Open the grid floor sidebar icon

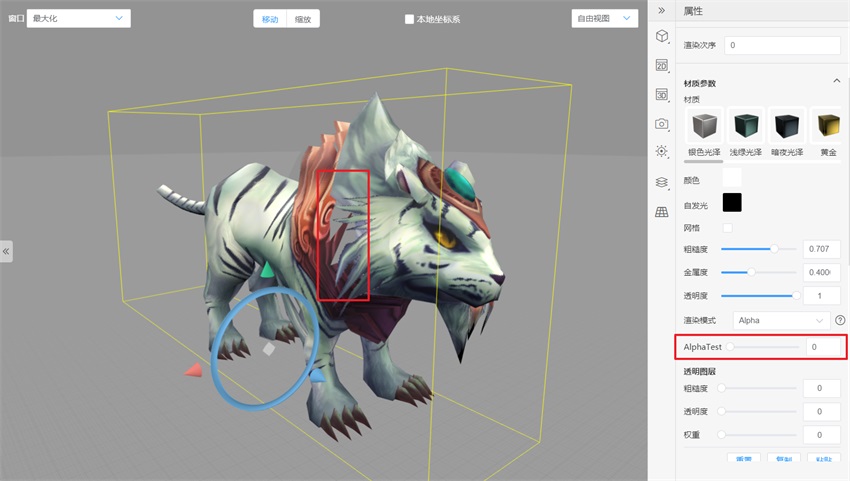click(661, 212)
